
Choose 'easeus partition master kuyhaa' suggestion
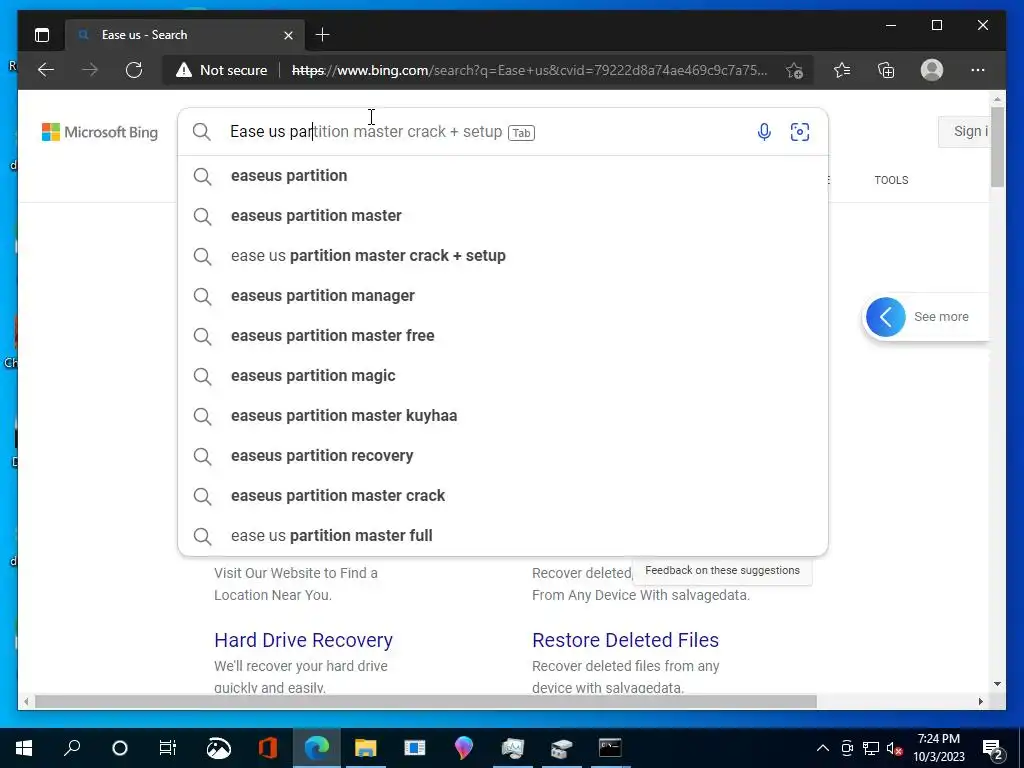[503, 415]
